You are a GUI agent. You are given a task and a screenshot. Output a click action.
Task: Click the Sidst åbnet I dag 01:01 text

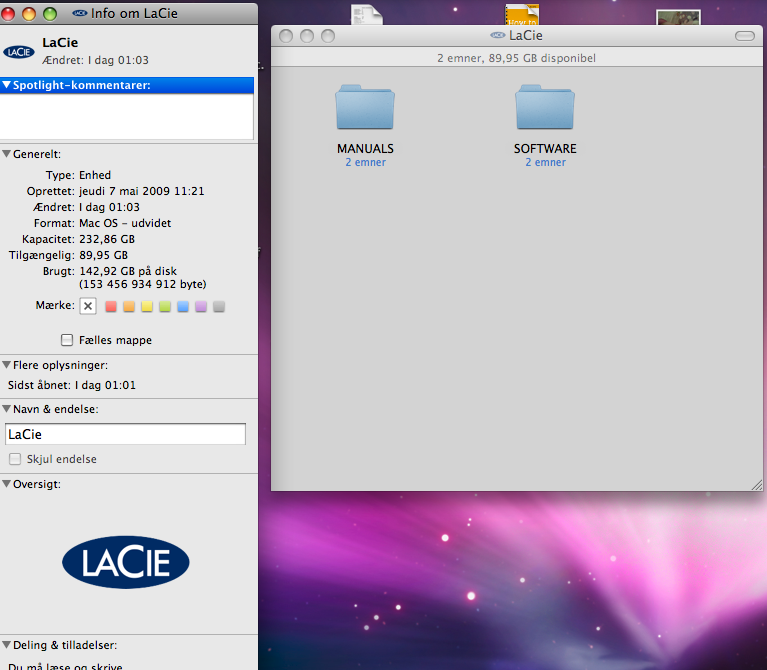point(71,385)
